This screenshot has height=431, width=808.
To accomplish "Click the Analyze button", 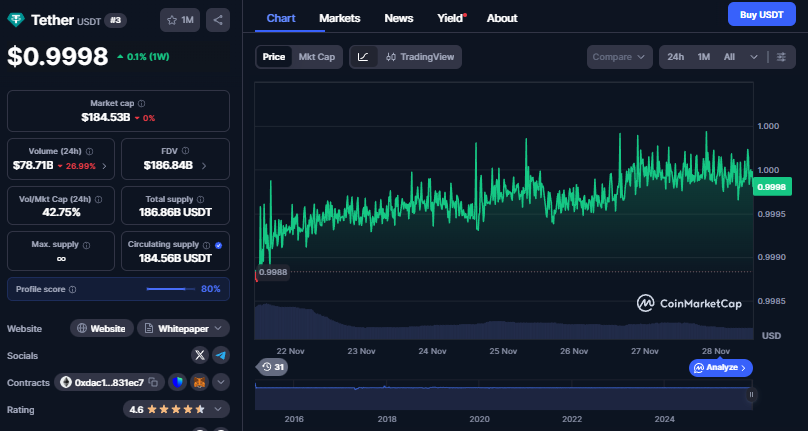I will [x=720, y=368].
